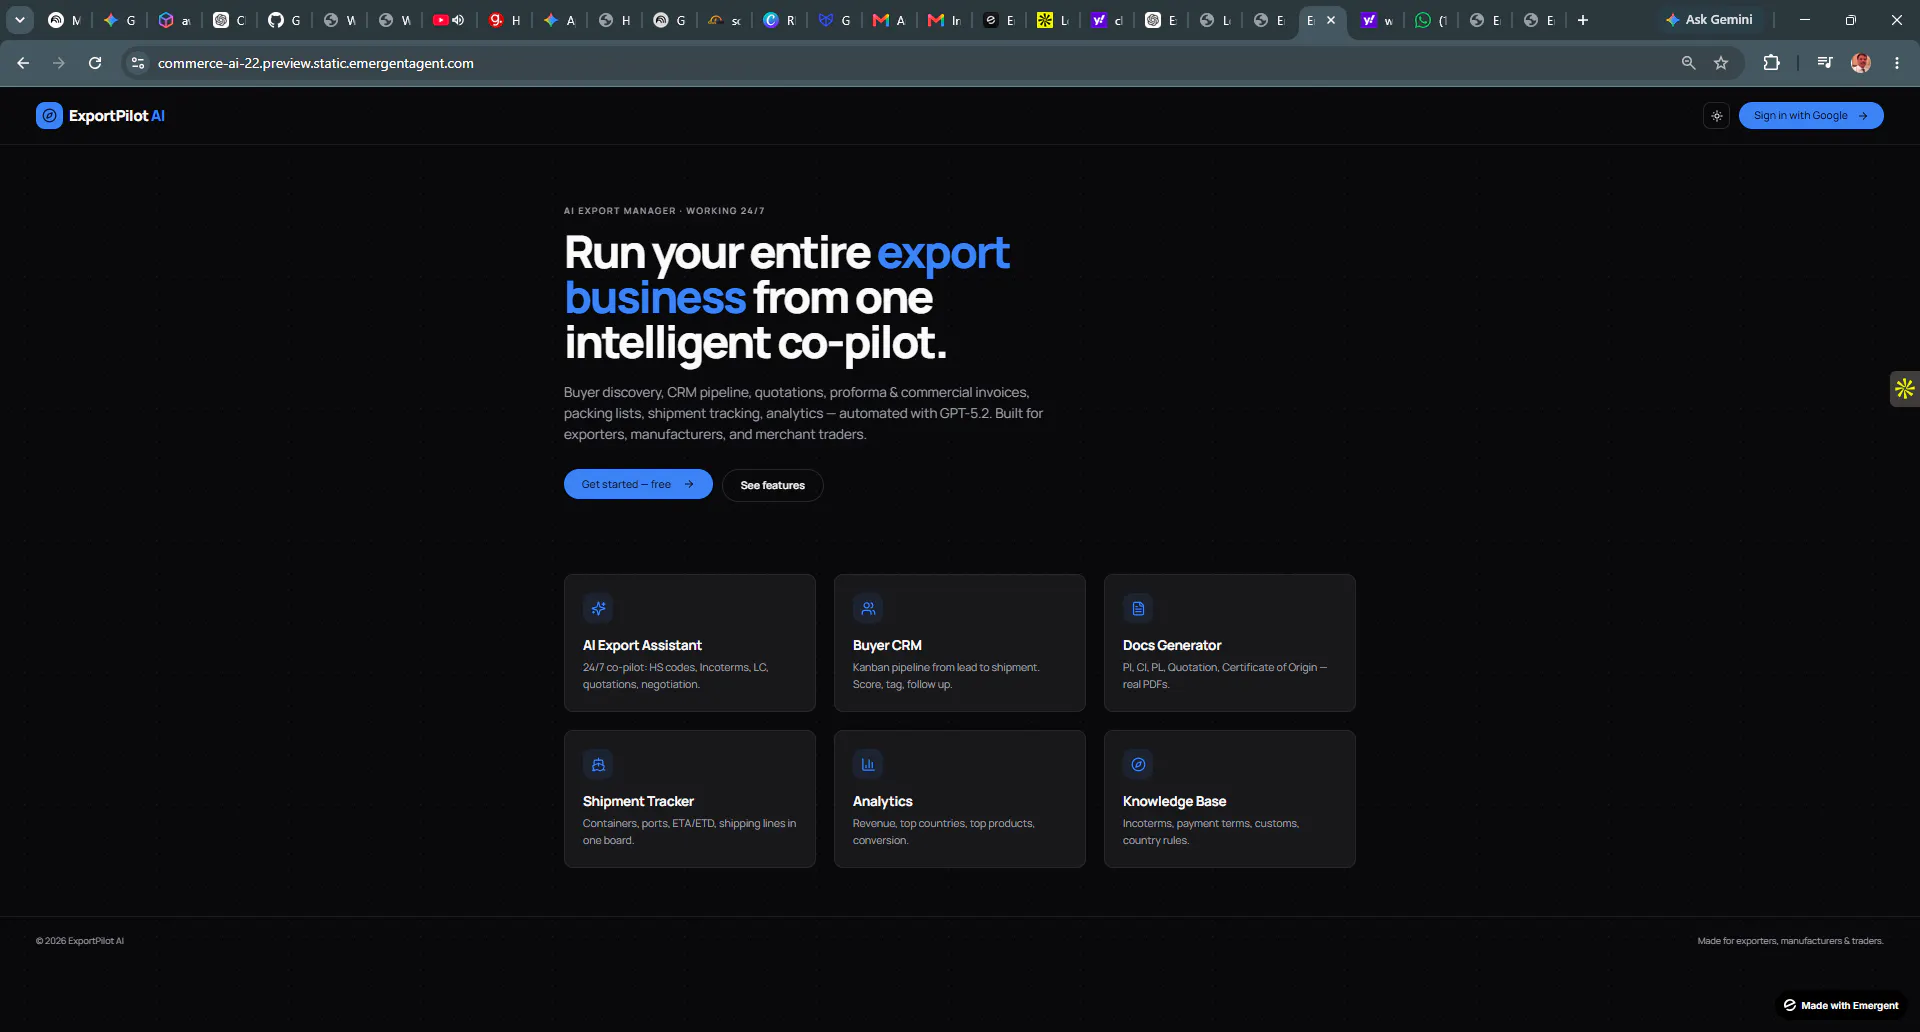Click the Docs Generator document icon
The width and height of the screenshot is (1920, 1032).
tap(1138, 608)
